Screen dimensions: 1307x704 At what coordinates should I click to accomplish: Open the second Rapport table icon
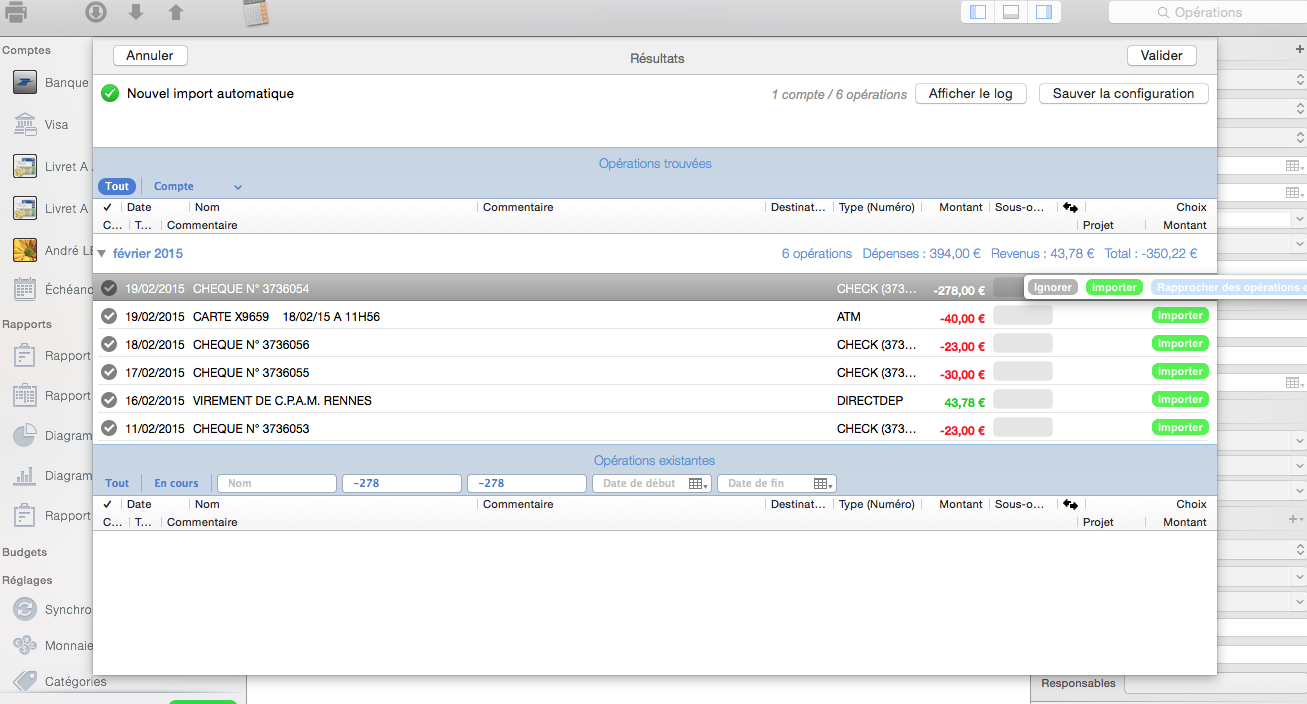25,396
